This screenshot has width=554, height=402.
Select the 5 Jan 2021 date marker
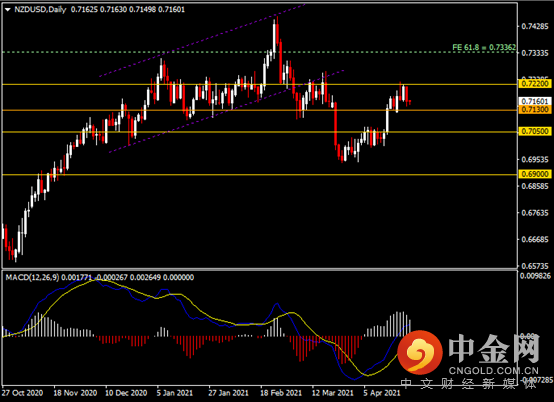(x=175, y=393)
